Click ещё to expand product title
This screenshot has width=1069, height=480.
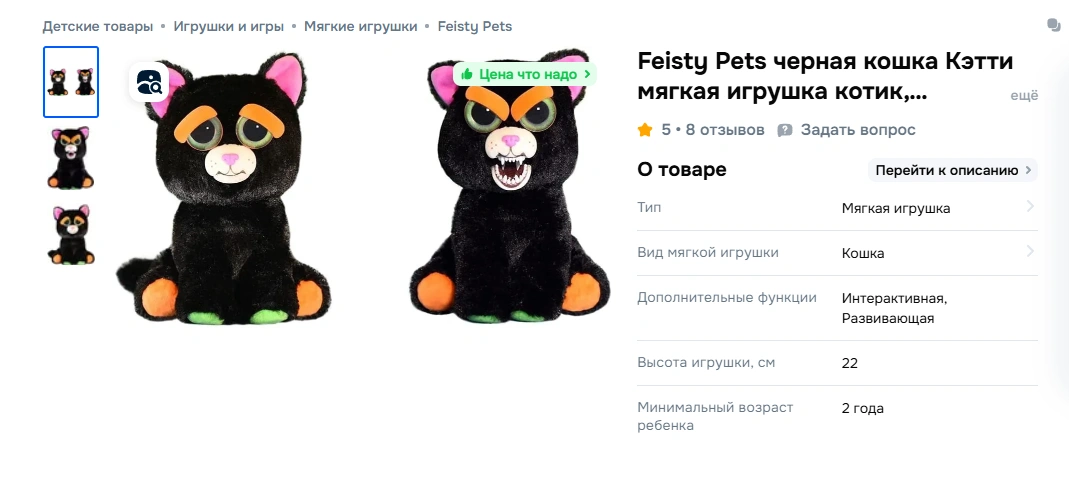point(1024,95)
